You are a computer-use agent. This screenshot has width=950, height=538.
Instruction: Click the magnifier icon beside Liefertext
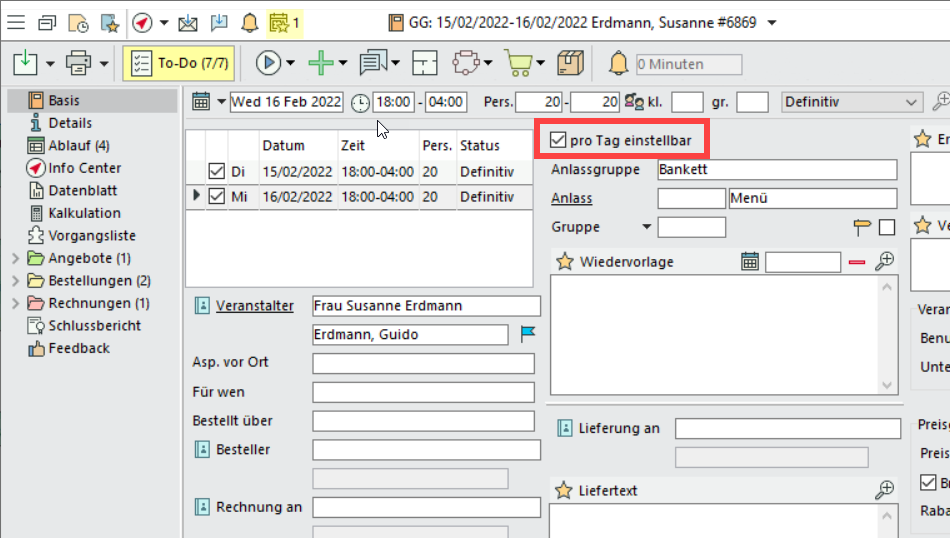pos(884,490)
